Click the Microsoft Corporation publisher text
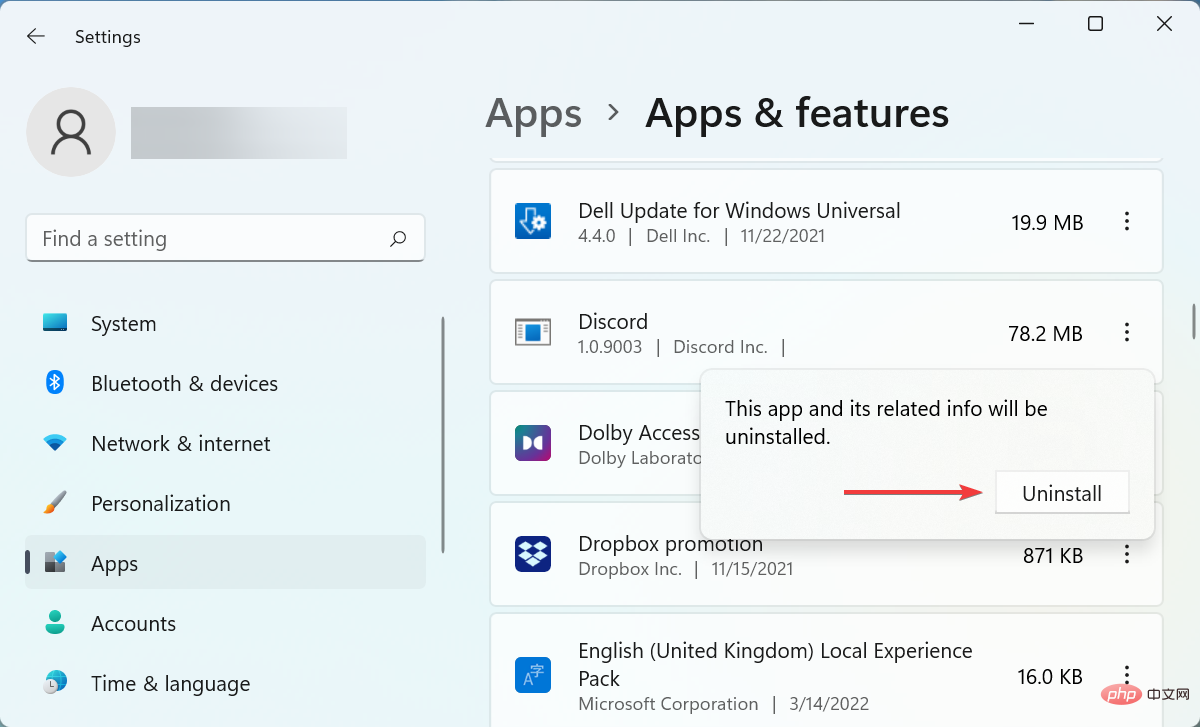This screenshot has width=1200, height=727. point(668,703)
